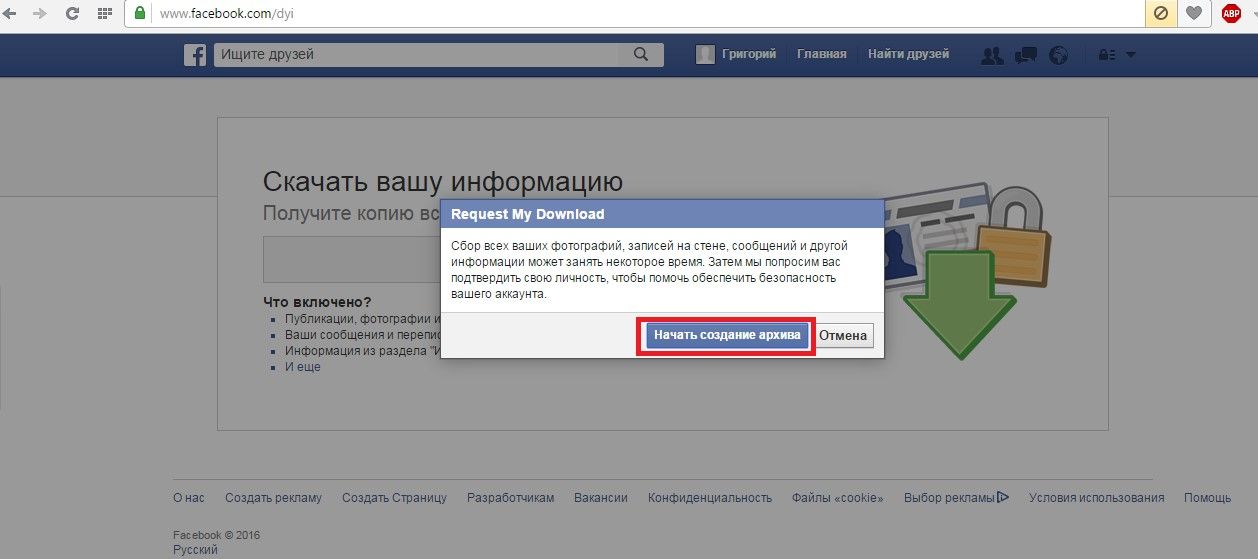1258x559 pixels.
Task: Click the browser reload icon
Action: coord(72,14)
